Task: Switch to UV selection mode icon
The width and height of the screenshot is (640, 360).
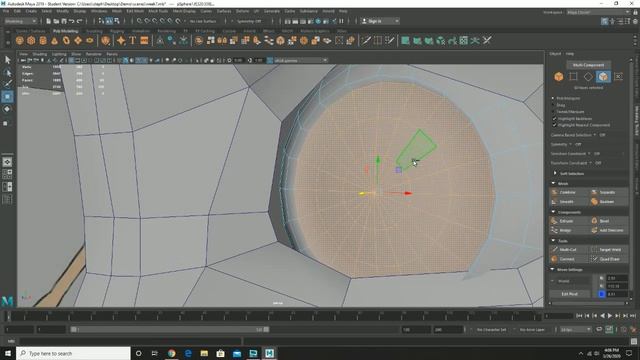Action: [618, 76]
